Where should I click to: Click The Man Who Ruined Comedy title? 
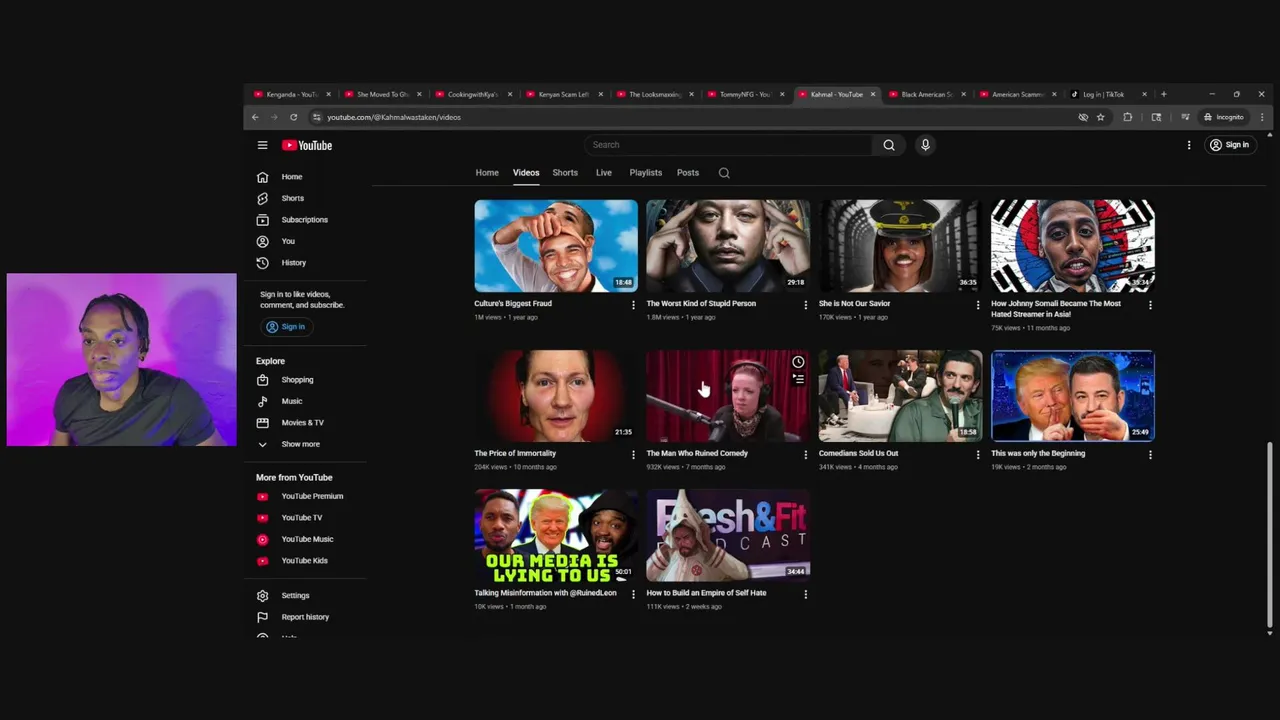coord(697,453)
